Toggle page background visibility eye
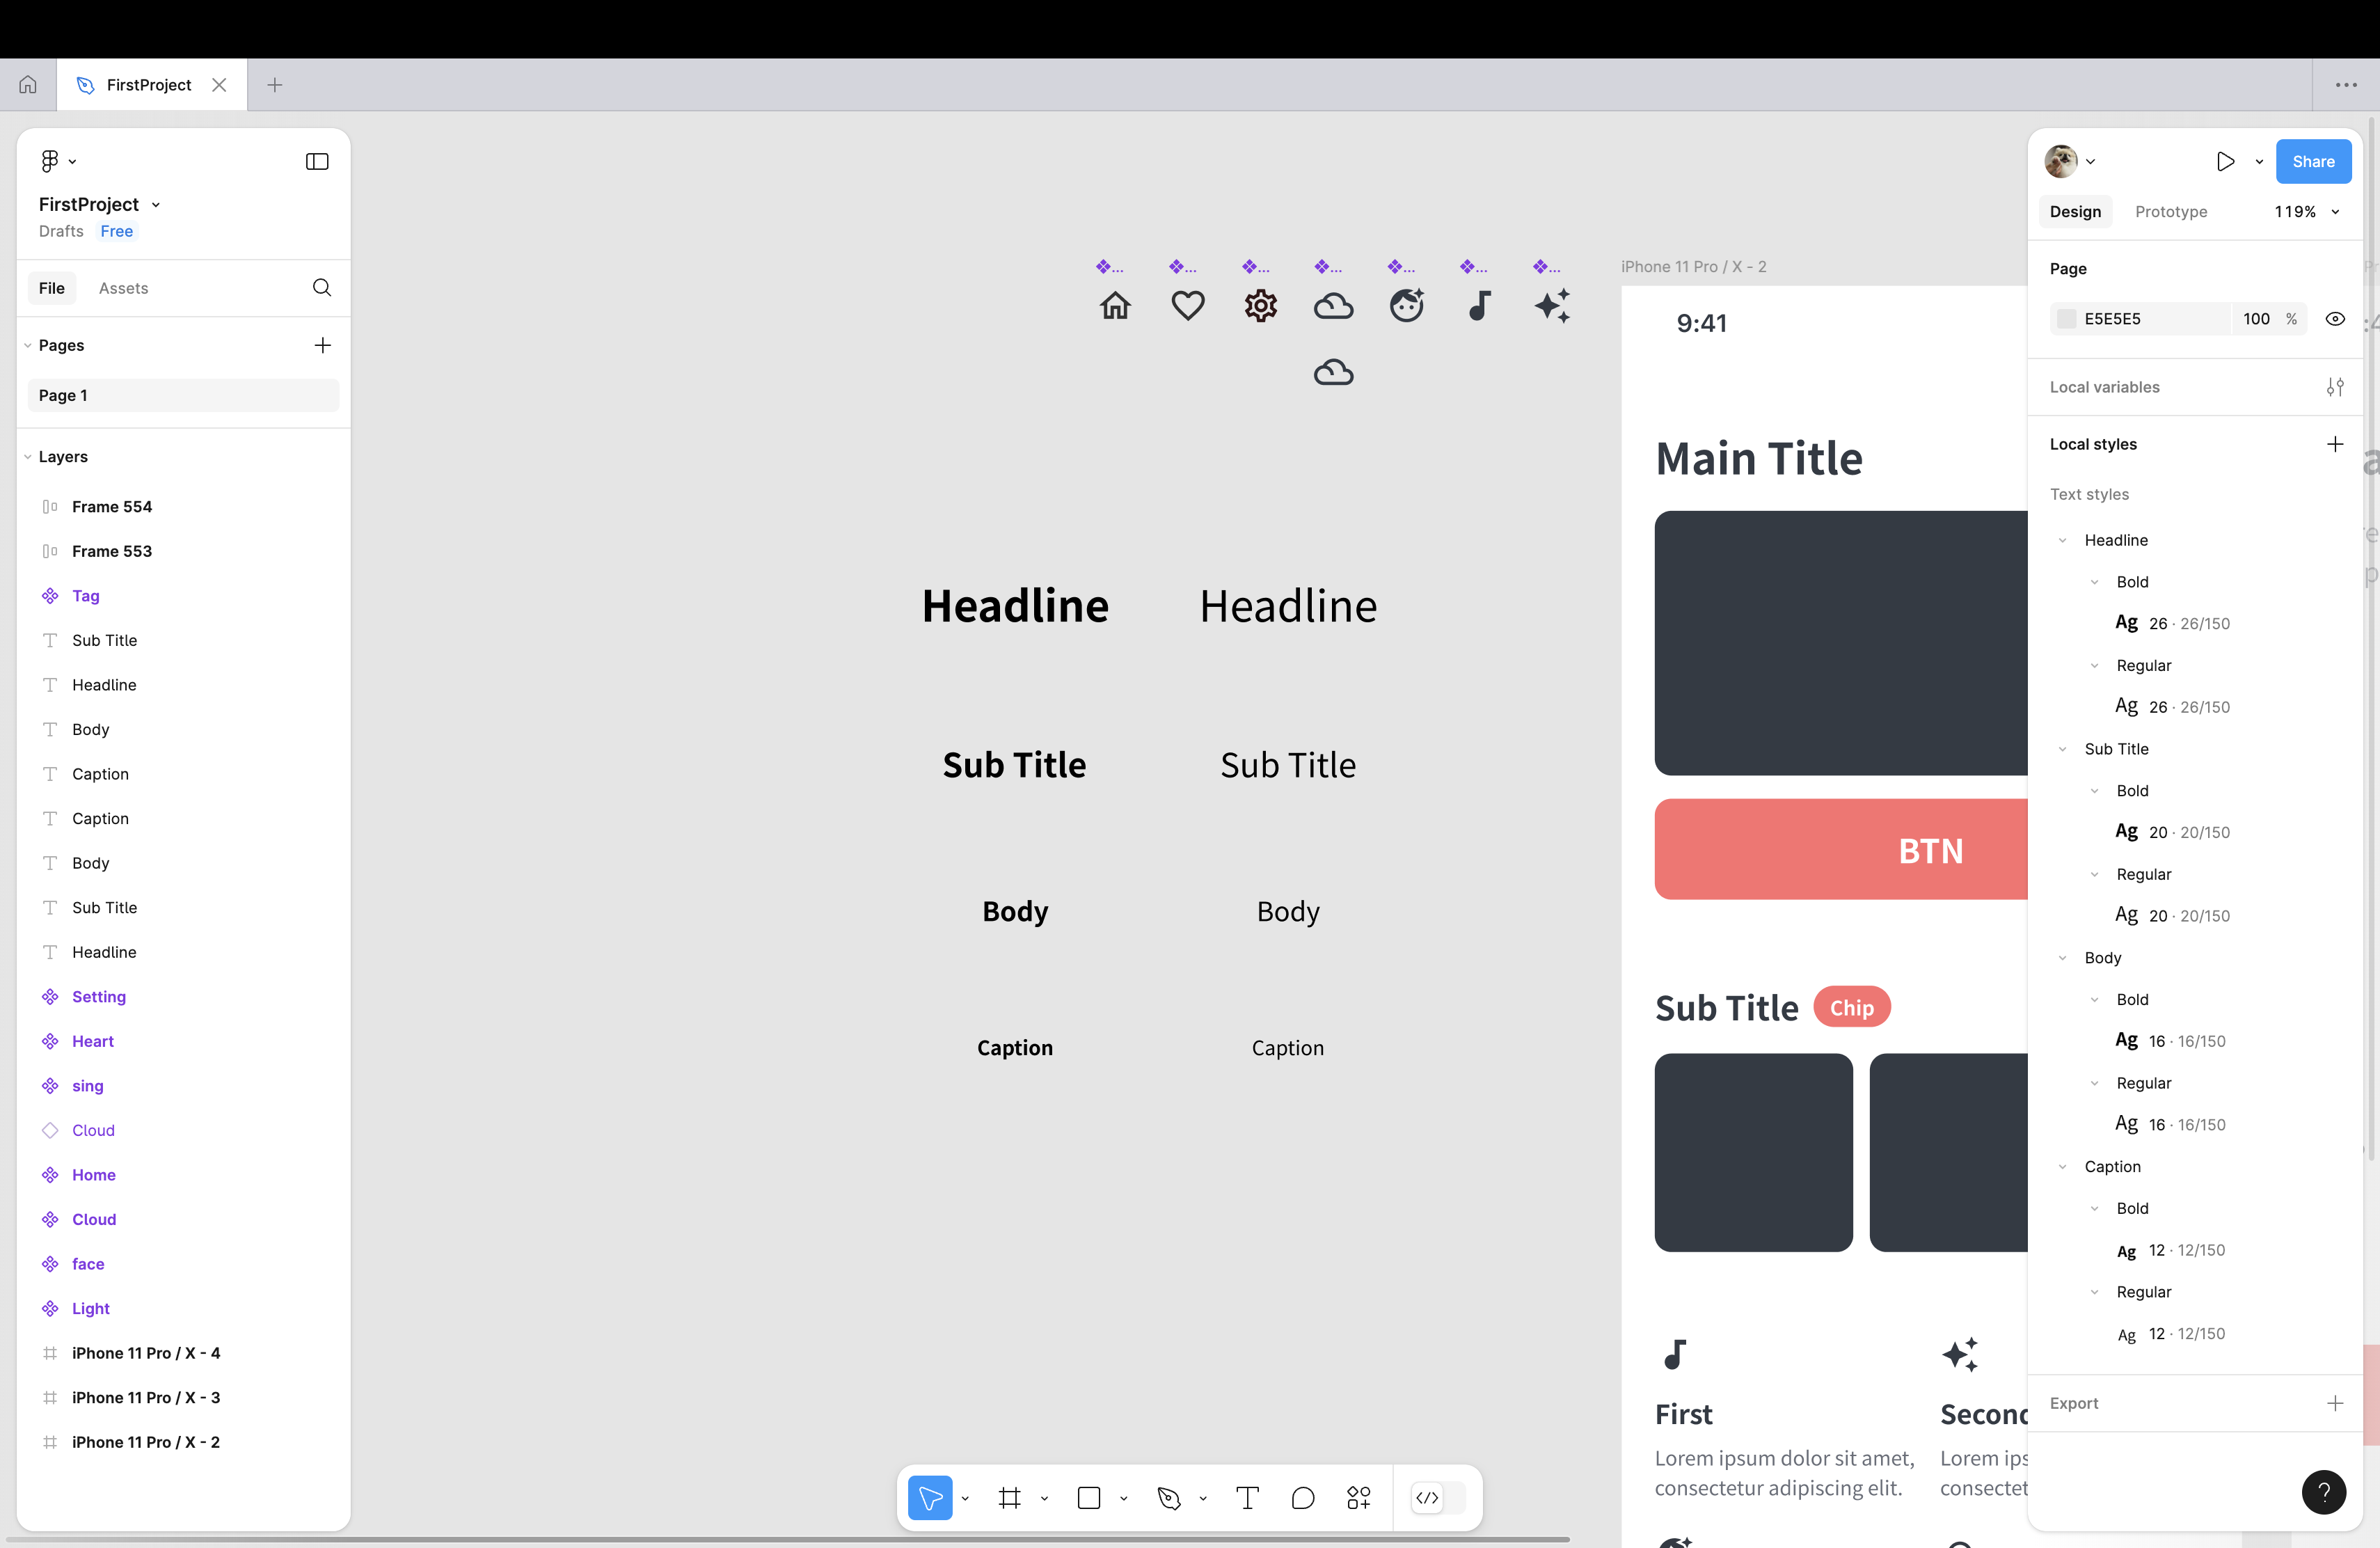 point(2334,319)
